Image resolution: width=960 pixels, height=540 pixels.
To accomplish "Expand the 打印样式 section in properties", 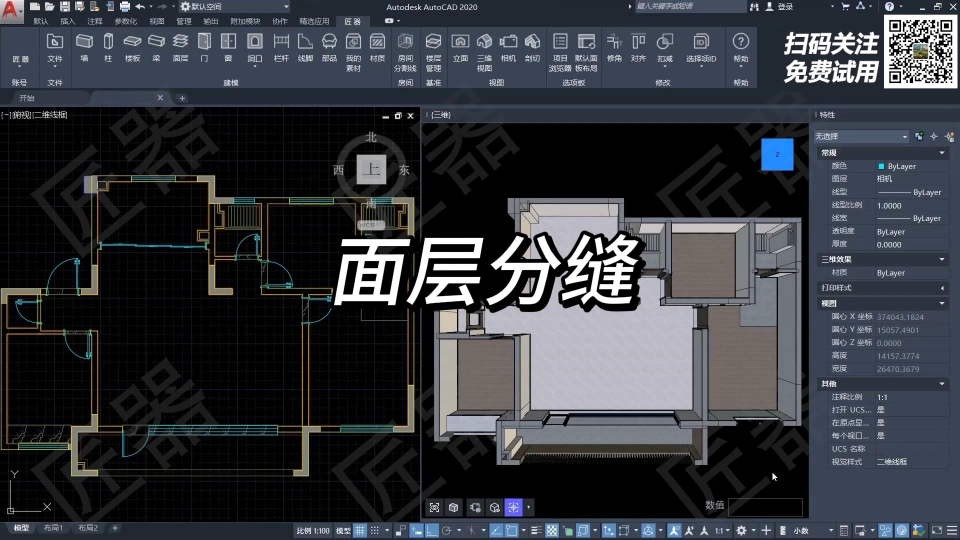I will [942, 288].
